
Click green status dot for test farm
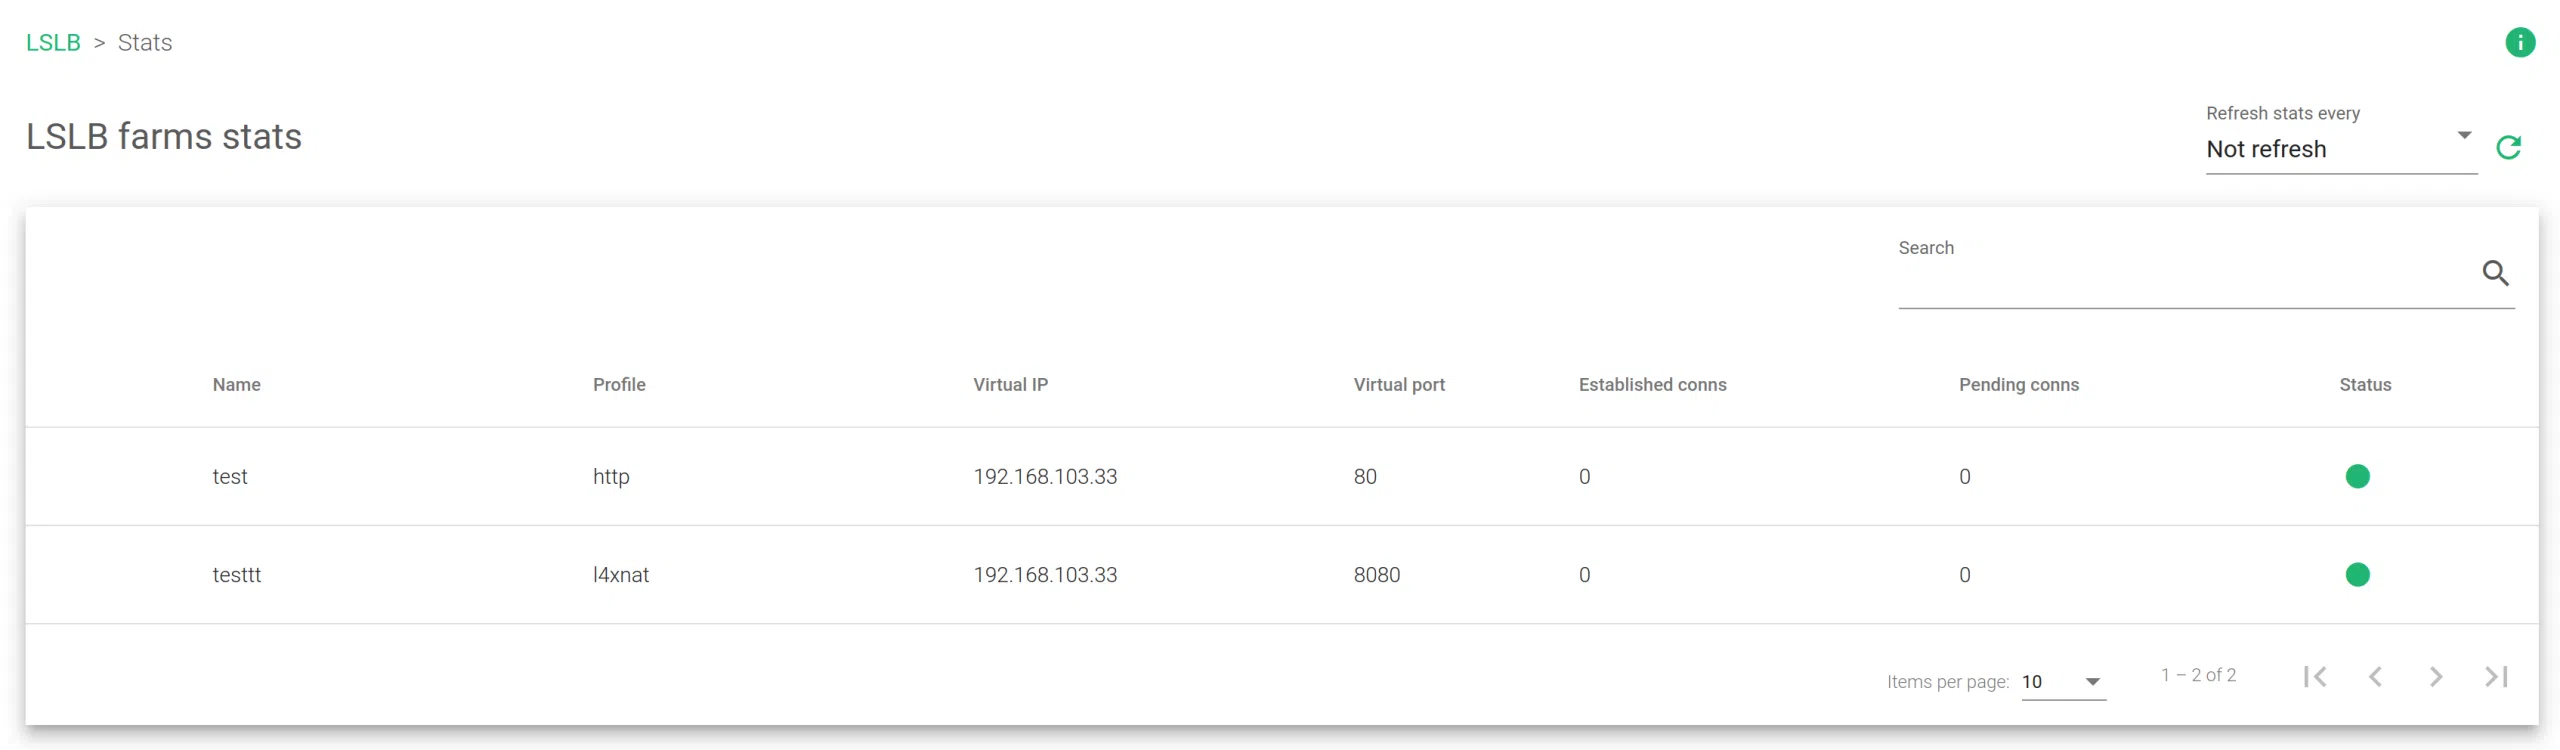point(2357,476)
